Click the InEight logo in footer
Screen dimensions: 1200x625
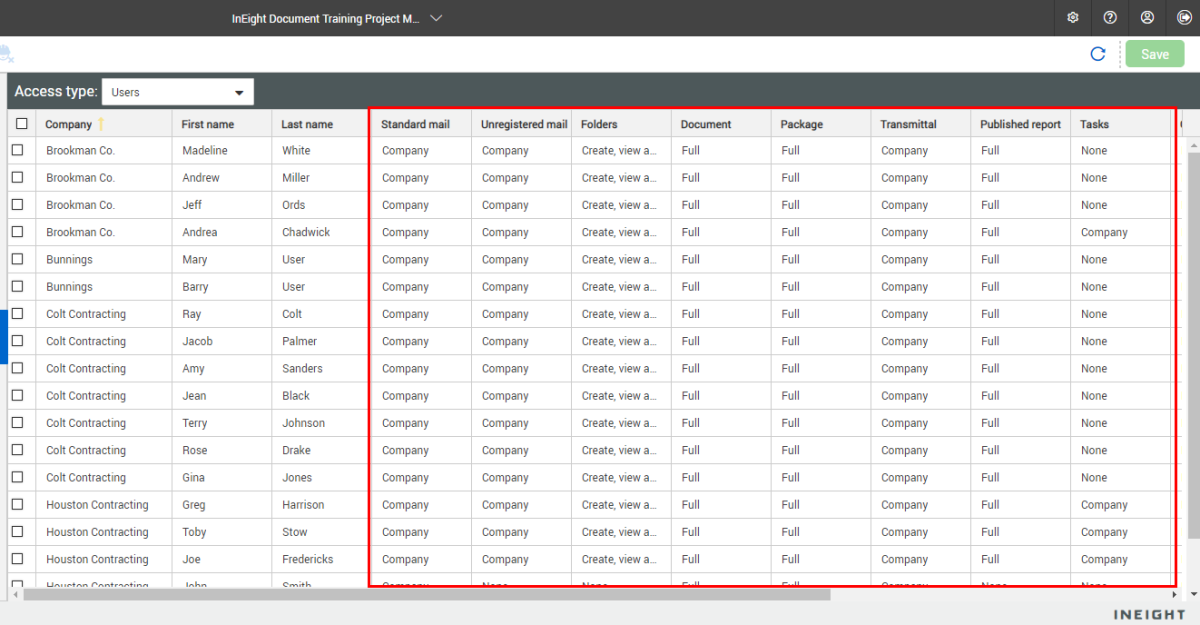[1149, 614]
